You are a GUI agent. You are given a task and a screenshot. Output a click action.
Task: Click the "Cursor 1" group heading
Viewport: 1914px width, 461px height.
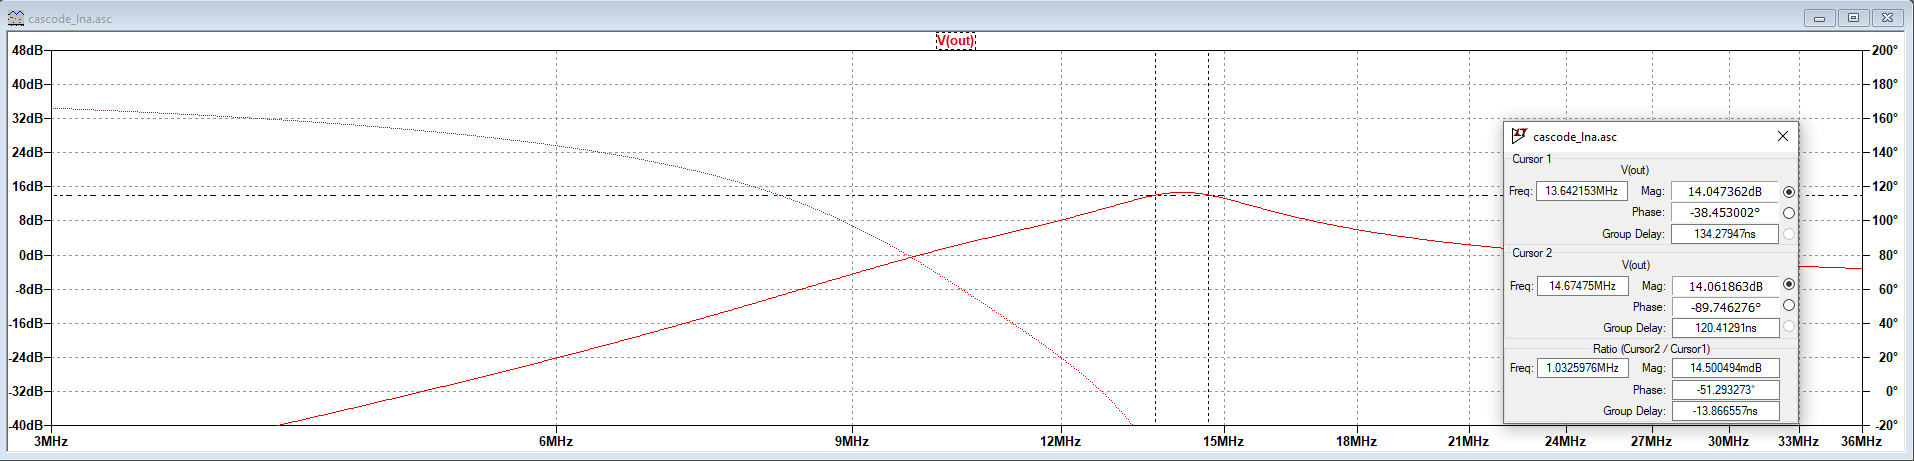[1531, 159]
